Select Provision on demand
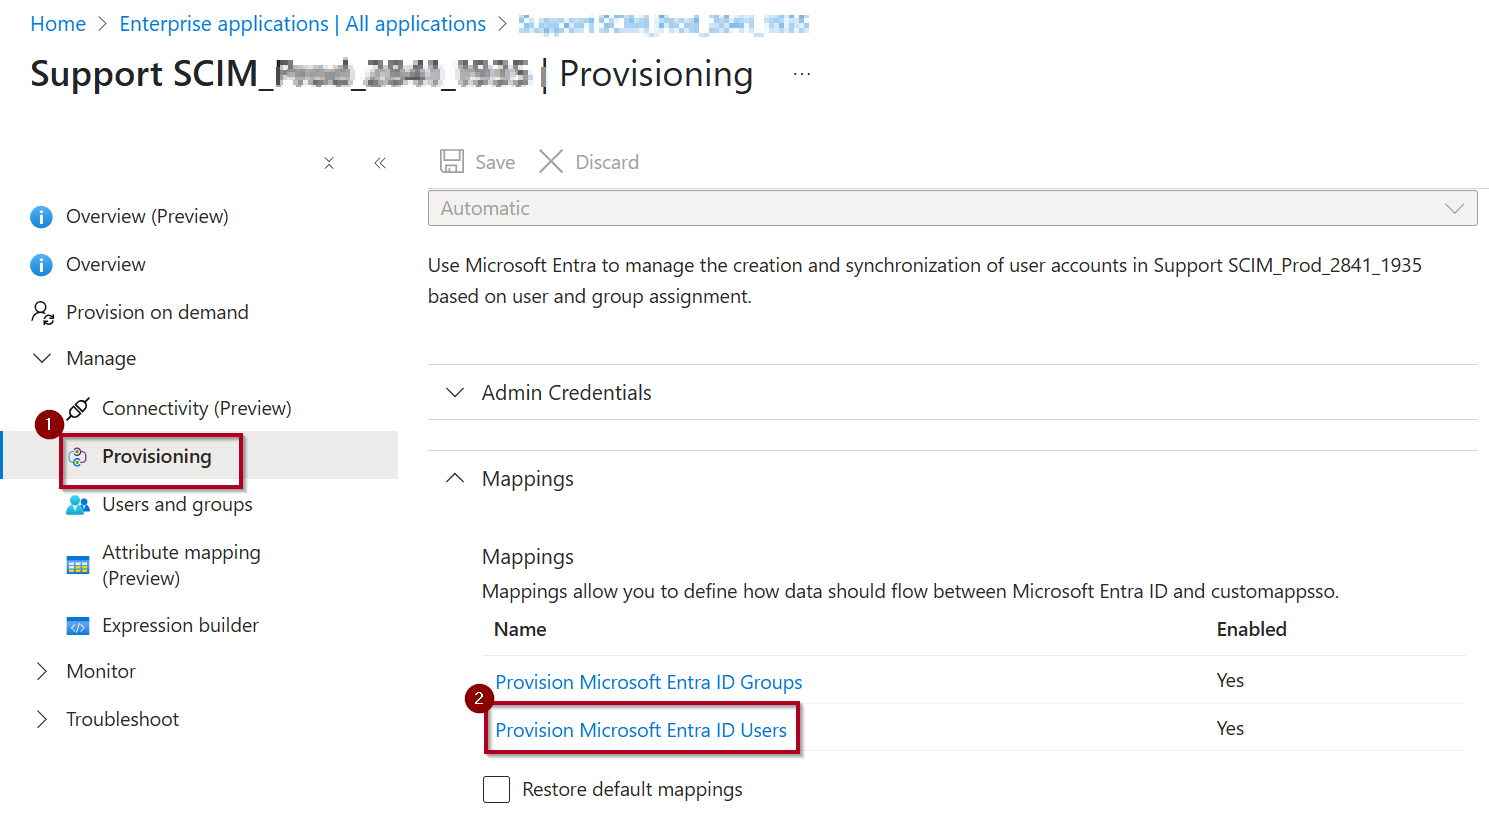Viewport: 1489px width, 823px height. 157,313
